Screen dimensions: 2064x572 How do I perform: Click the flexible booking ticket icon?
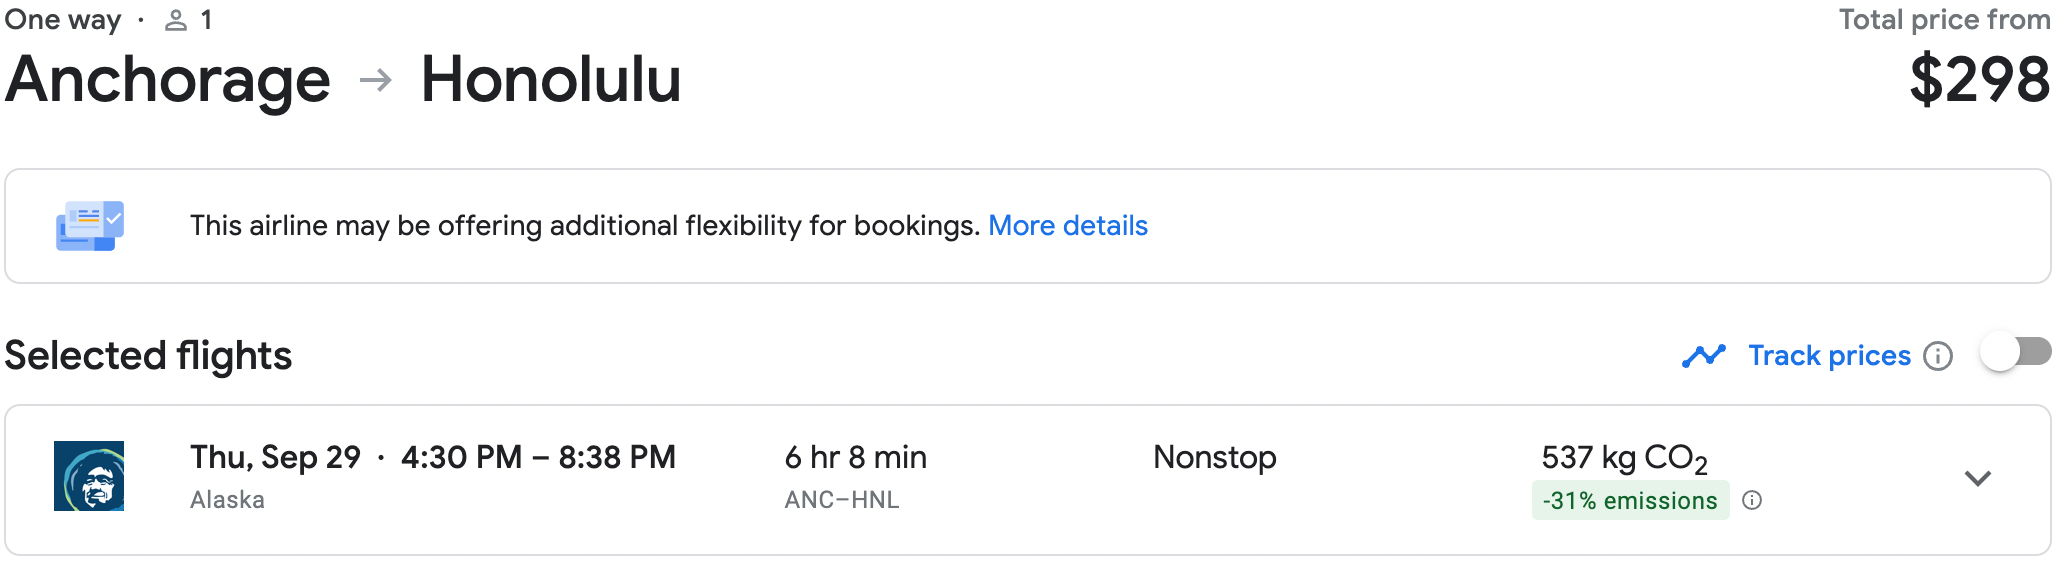point(90,226)
